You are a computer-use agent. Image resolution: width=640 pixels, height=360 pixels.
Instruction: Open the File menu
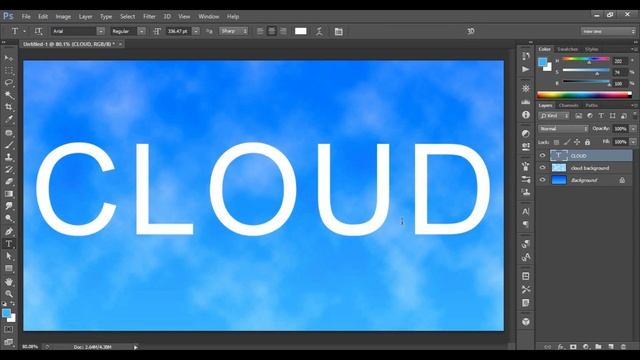[x=26, y=16]
